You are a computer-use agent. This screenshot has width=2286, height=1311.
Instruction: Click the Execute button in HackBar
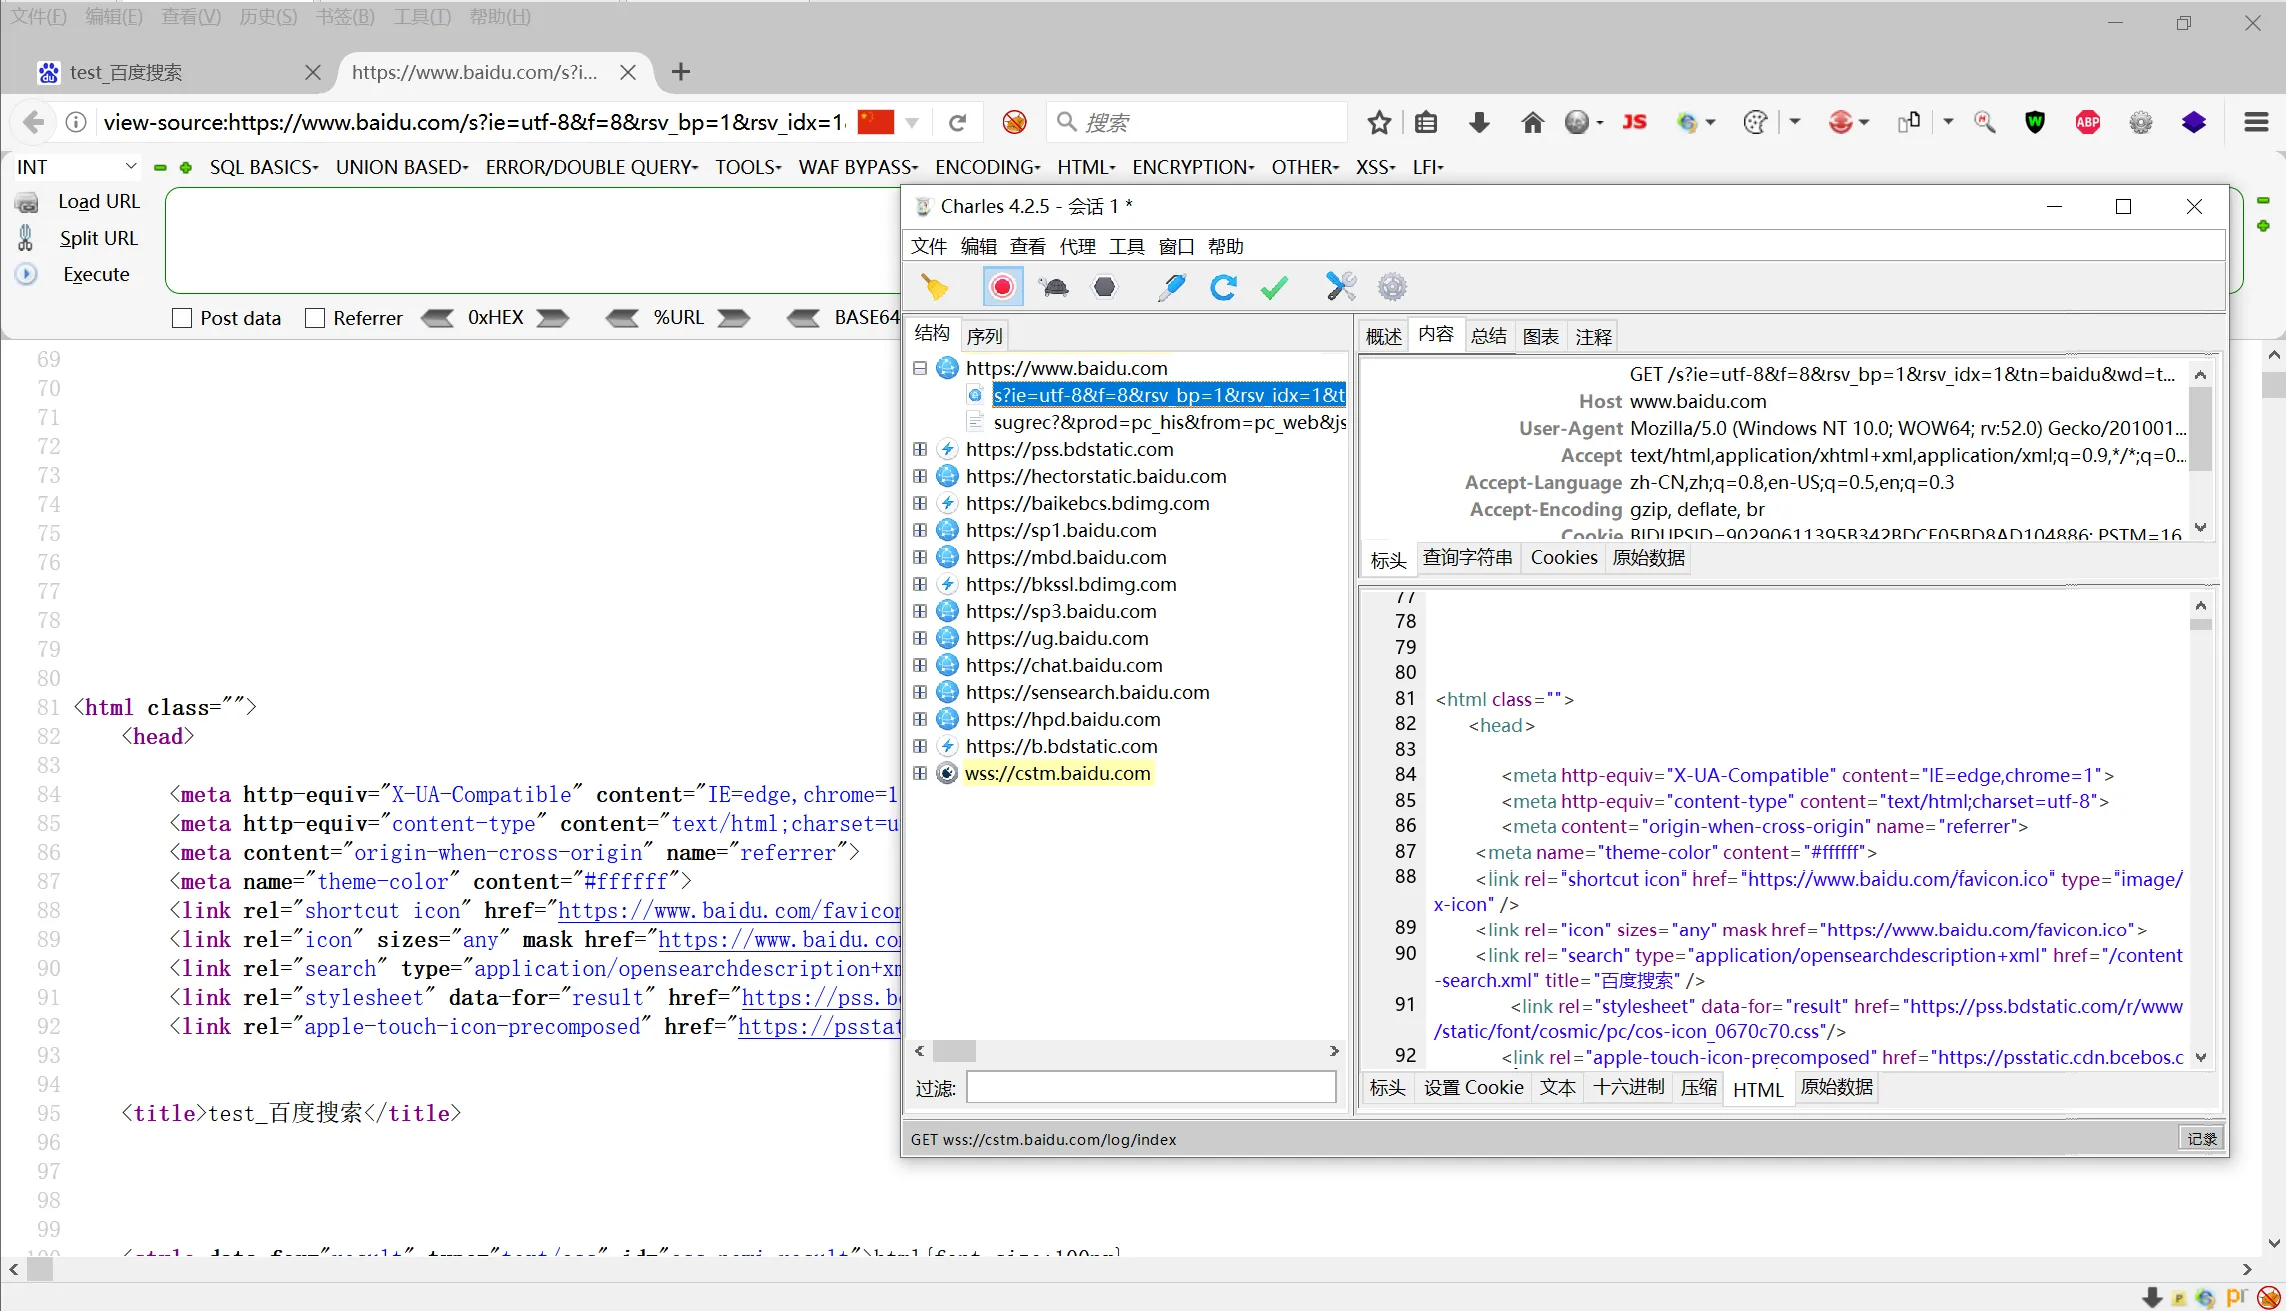[96, 274]
